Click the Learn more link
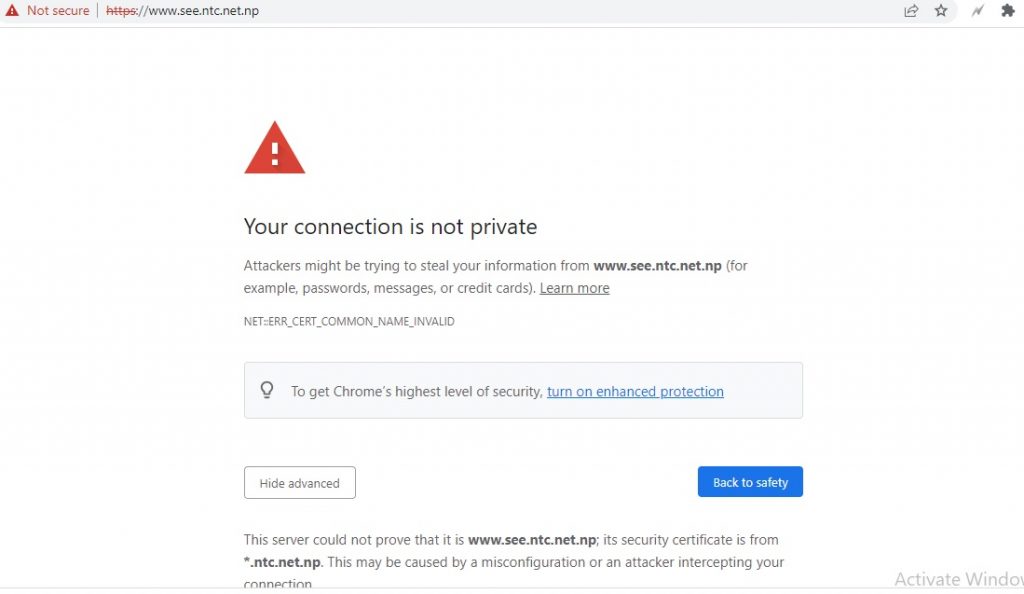Image resolution: width=1024 pixels, height=594 pixels. coord(574,288)
